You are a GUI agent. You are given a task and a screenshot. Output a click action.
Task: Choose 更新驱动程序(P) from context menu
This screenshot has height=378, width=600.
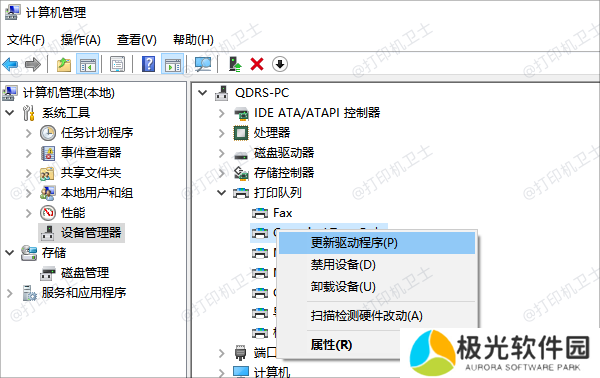(x=377, y=243)
